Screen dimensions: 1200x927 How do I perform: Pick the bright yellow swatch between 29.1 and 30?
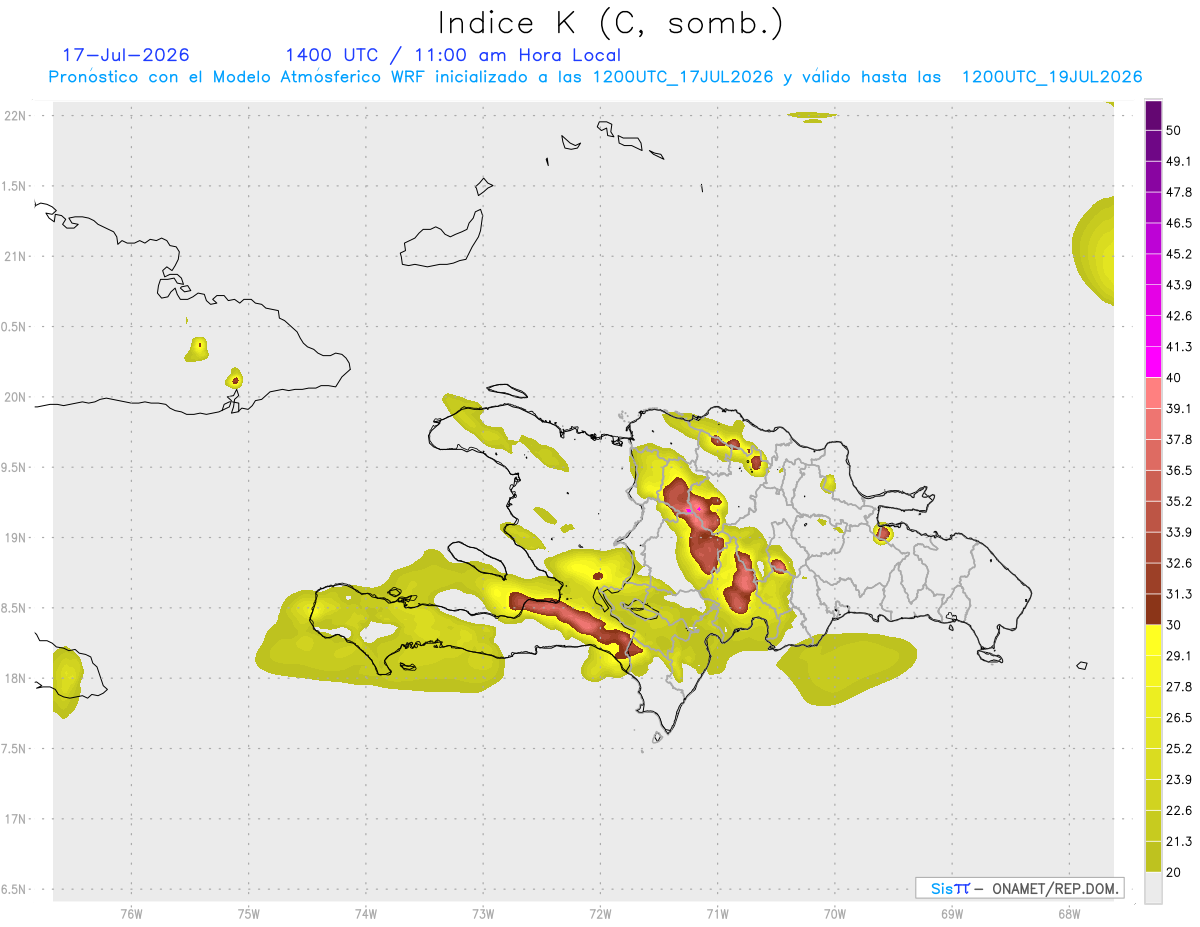coord(1153,640)
